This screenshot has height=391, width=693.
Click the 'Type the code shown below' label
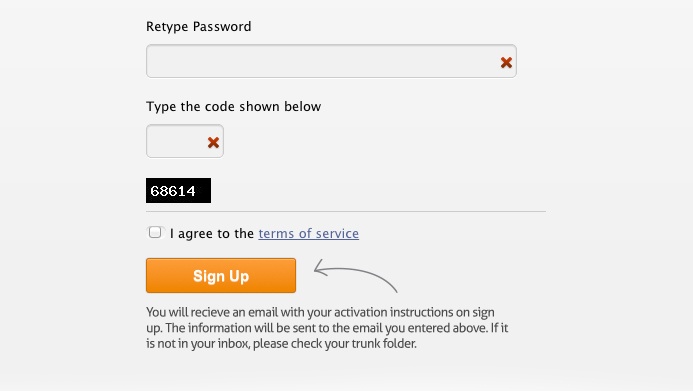coord(233,106)
